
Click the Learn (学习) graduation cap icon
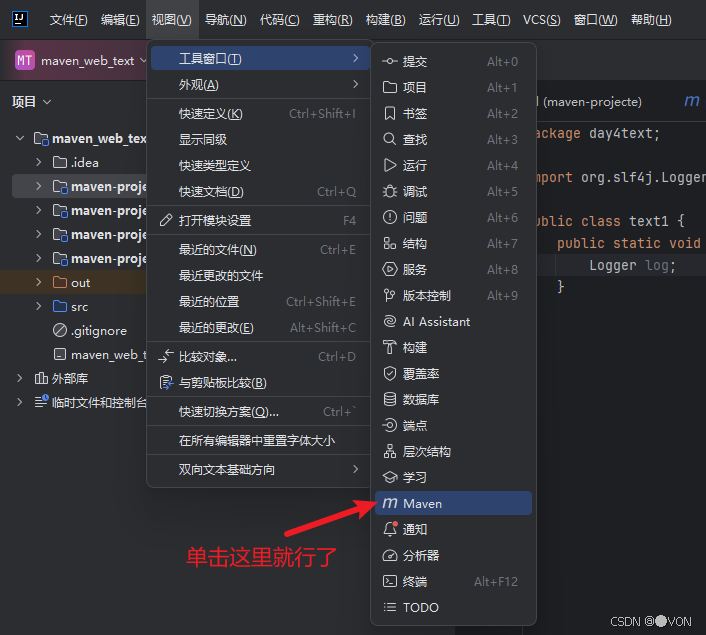tap(389, 477)
